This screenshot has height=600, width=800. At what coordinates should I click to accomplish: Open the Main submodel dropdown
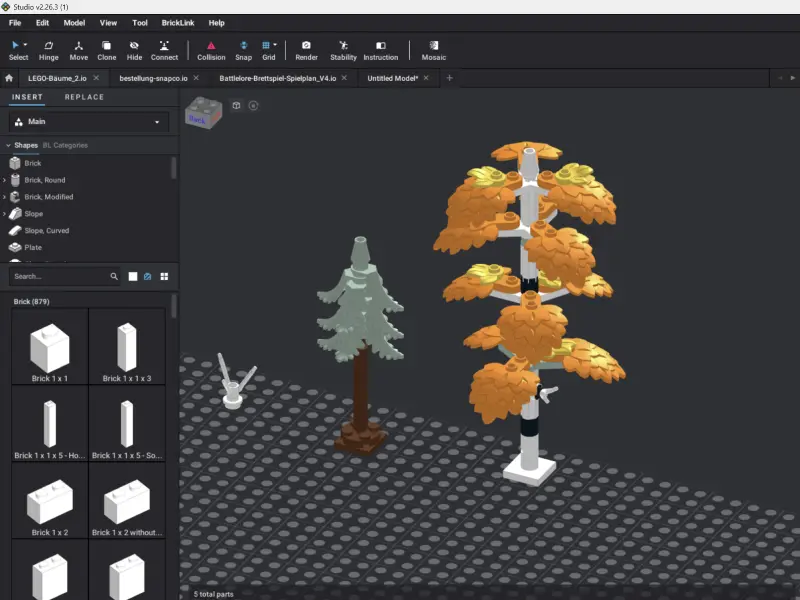[89, 122]
